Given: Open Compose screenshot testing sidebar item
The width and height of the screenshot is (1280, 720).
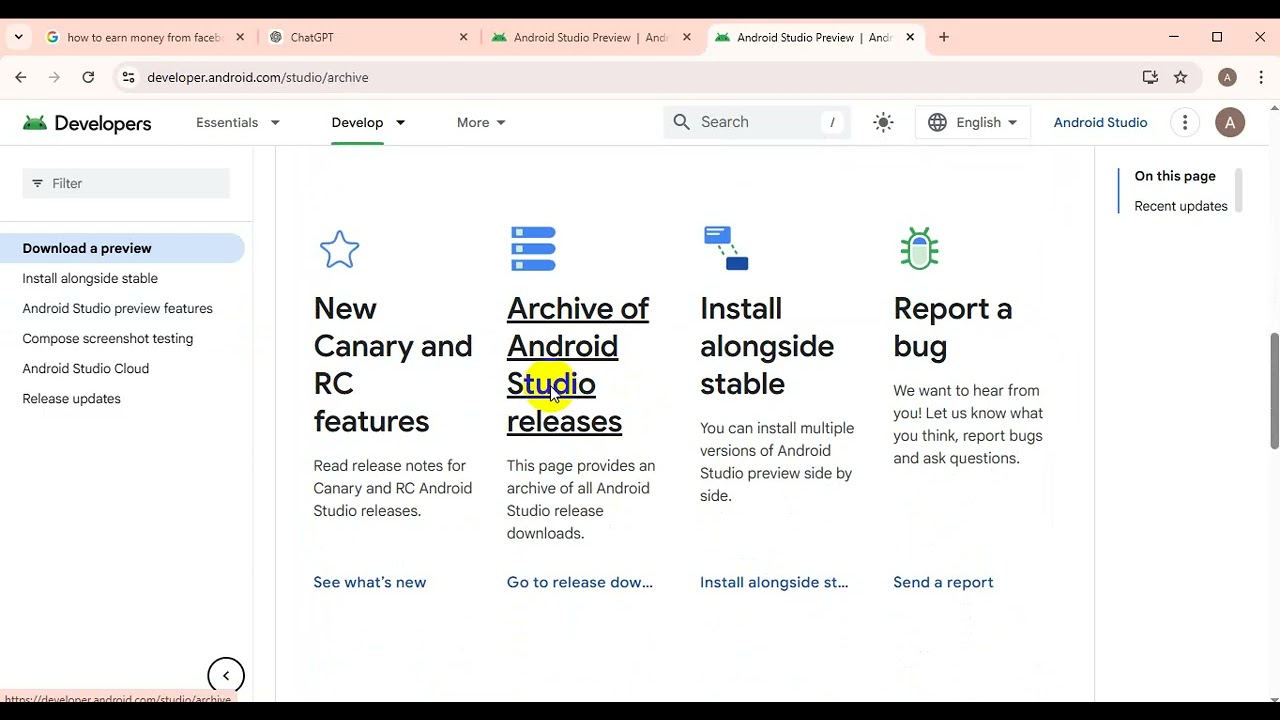Looking at the screenshot, I should [x=108, y=338].
